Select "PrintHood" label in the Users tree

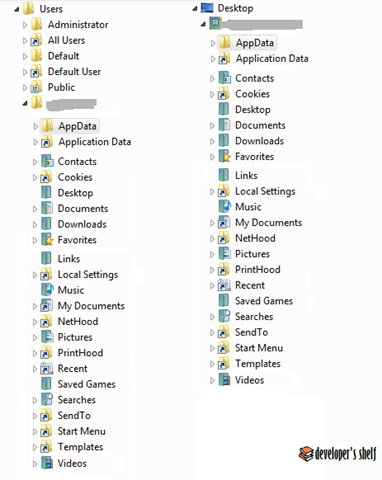tap(80, 353)
